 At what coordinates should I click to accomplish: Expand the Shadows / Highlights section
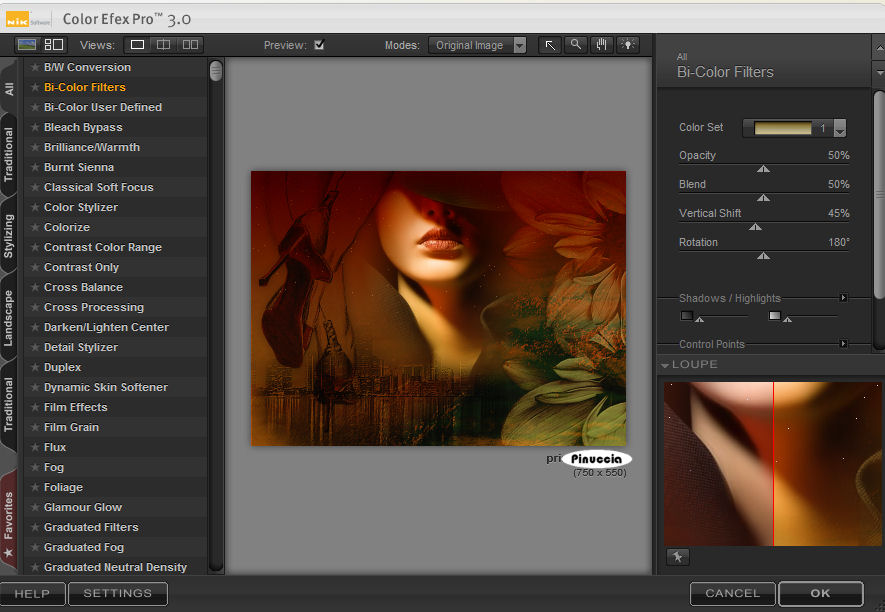click(843, 298)
